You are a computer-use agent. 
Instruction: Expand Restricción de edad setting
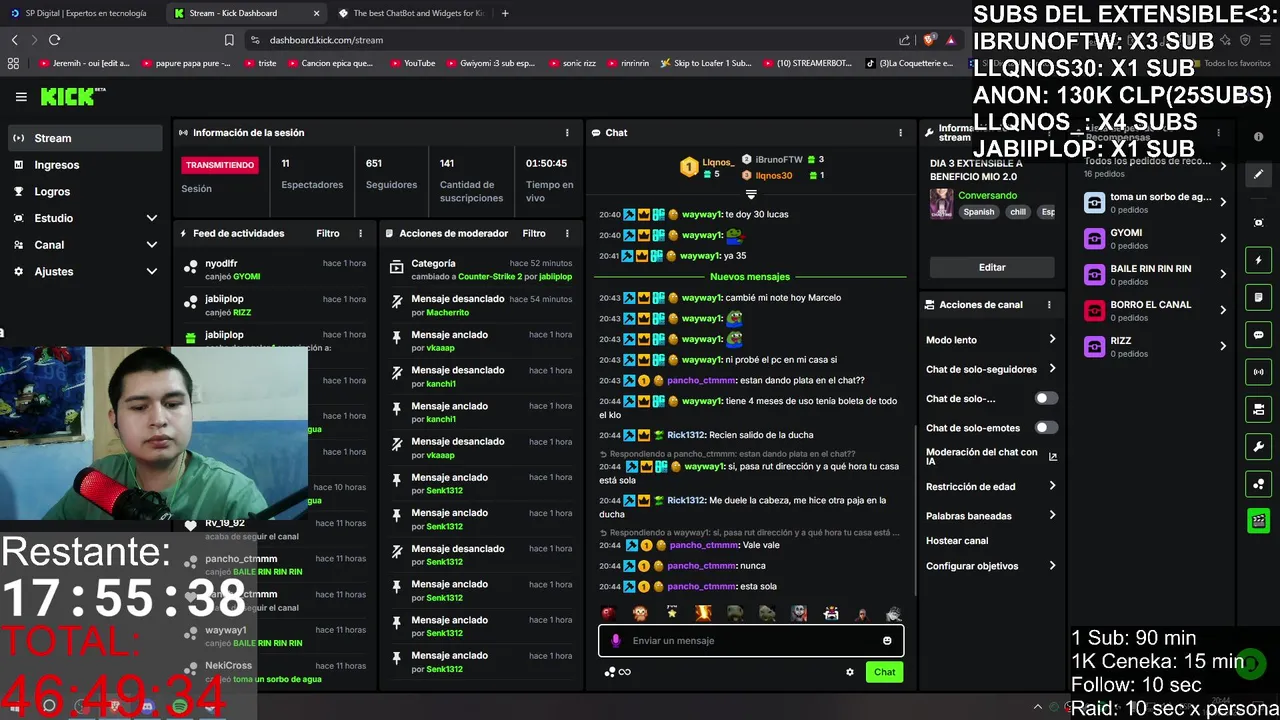[991, 487]
